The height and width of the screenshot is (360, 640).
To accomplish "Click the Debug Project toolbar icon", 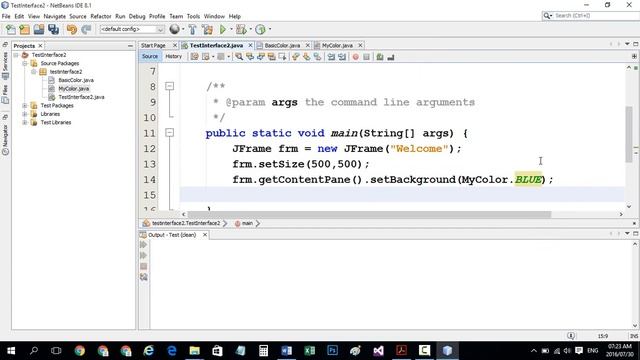I will 241,29.
